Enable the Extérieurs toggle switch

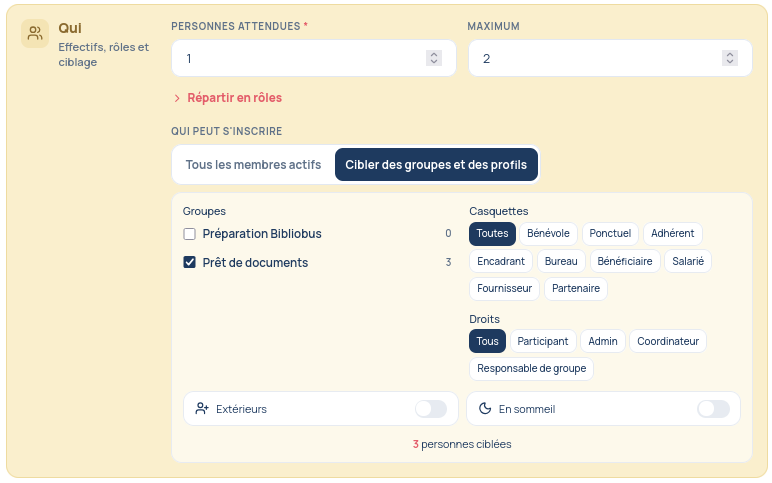point(431,409)
